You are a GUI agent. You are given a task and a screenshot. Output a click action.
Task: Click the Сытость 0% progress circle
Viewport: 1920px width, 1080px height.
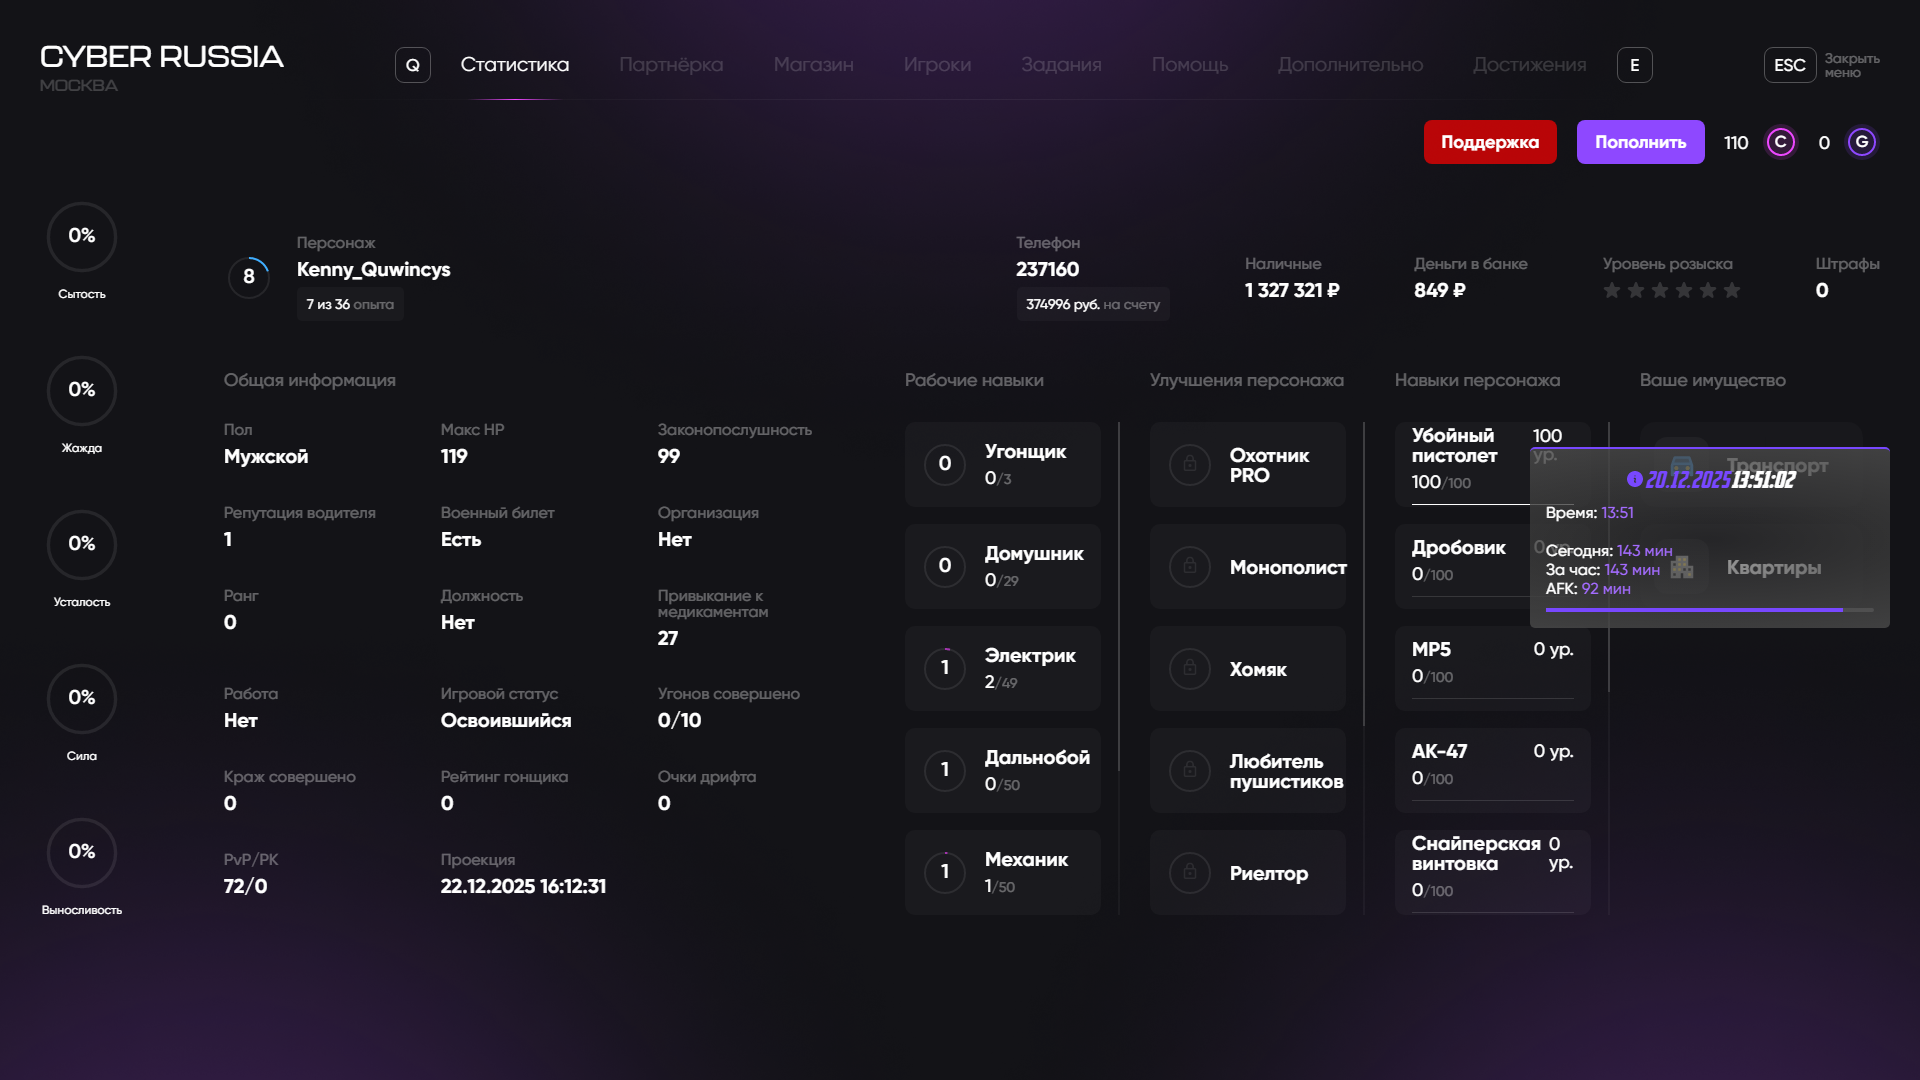(82, 236)
